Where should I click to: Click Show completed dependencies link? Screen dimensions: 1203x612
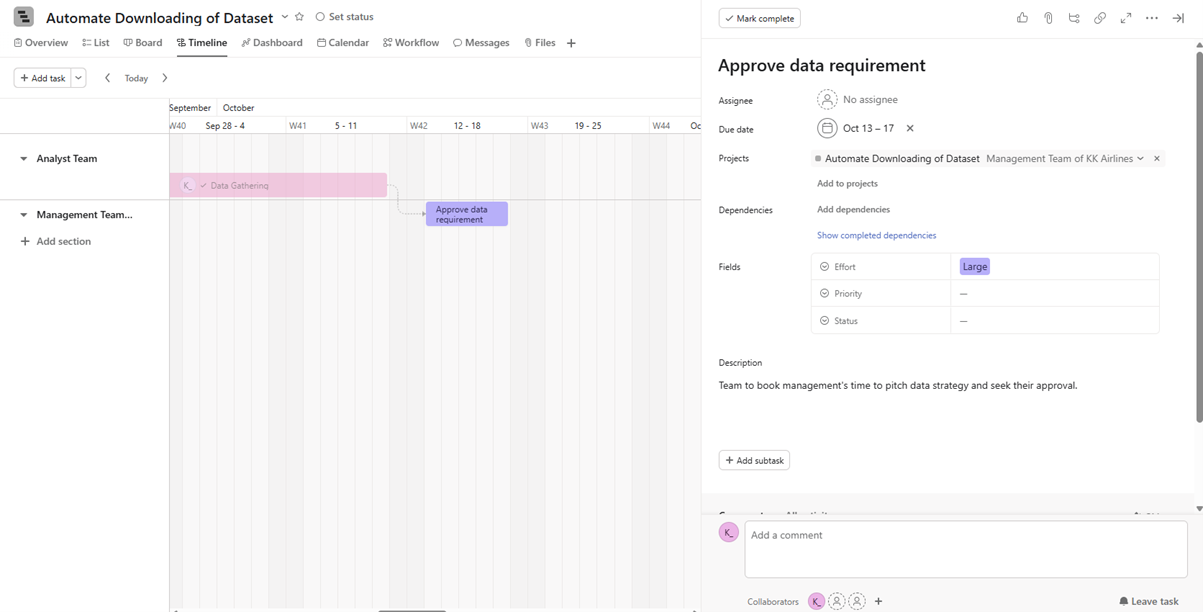(876, 235)
